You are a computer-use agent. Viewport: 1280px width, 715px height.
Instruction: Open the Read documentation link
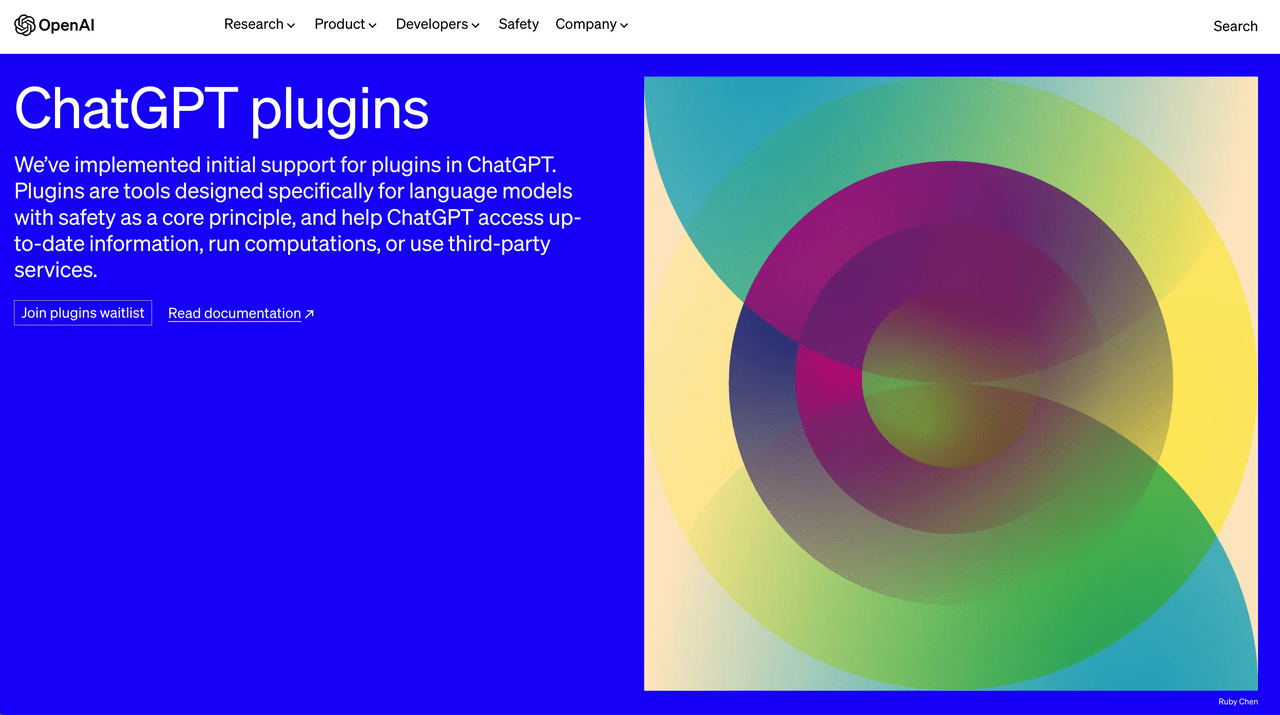235,313
